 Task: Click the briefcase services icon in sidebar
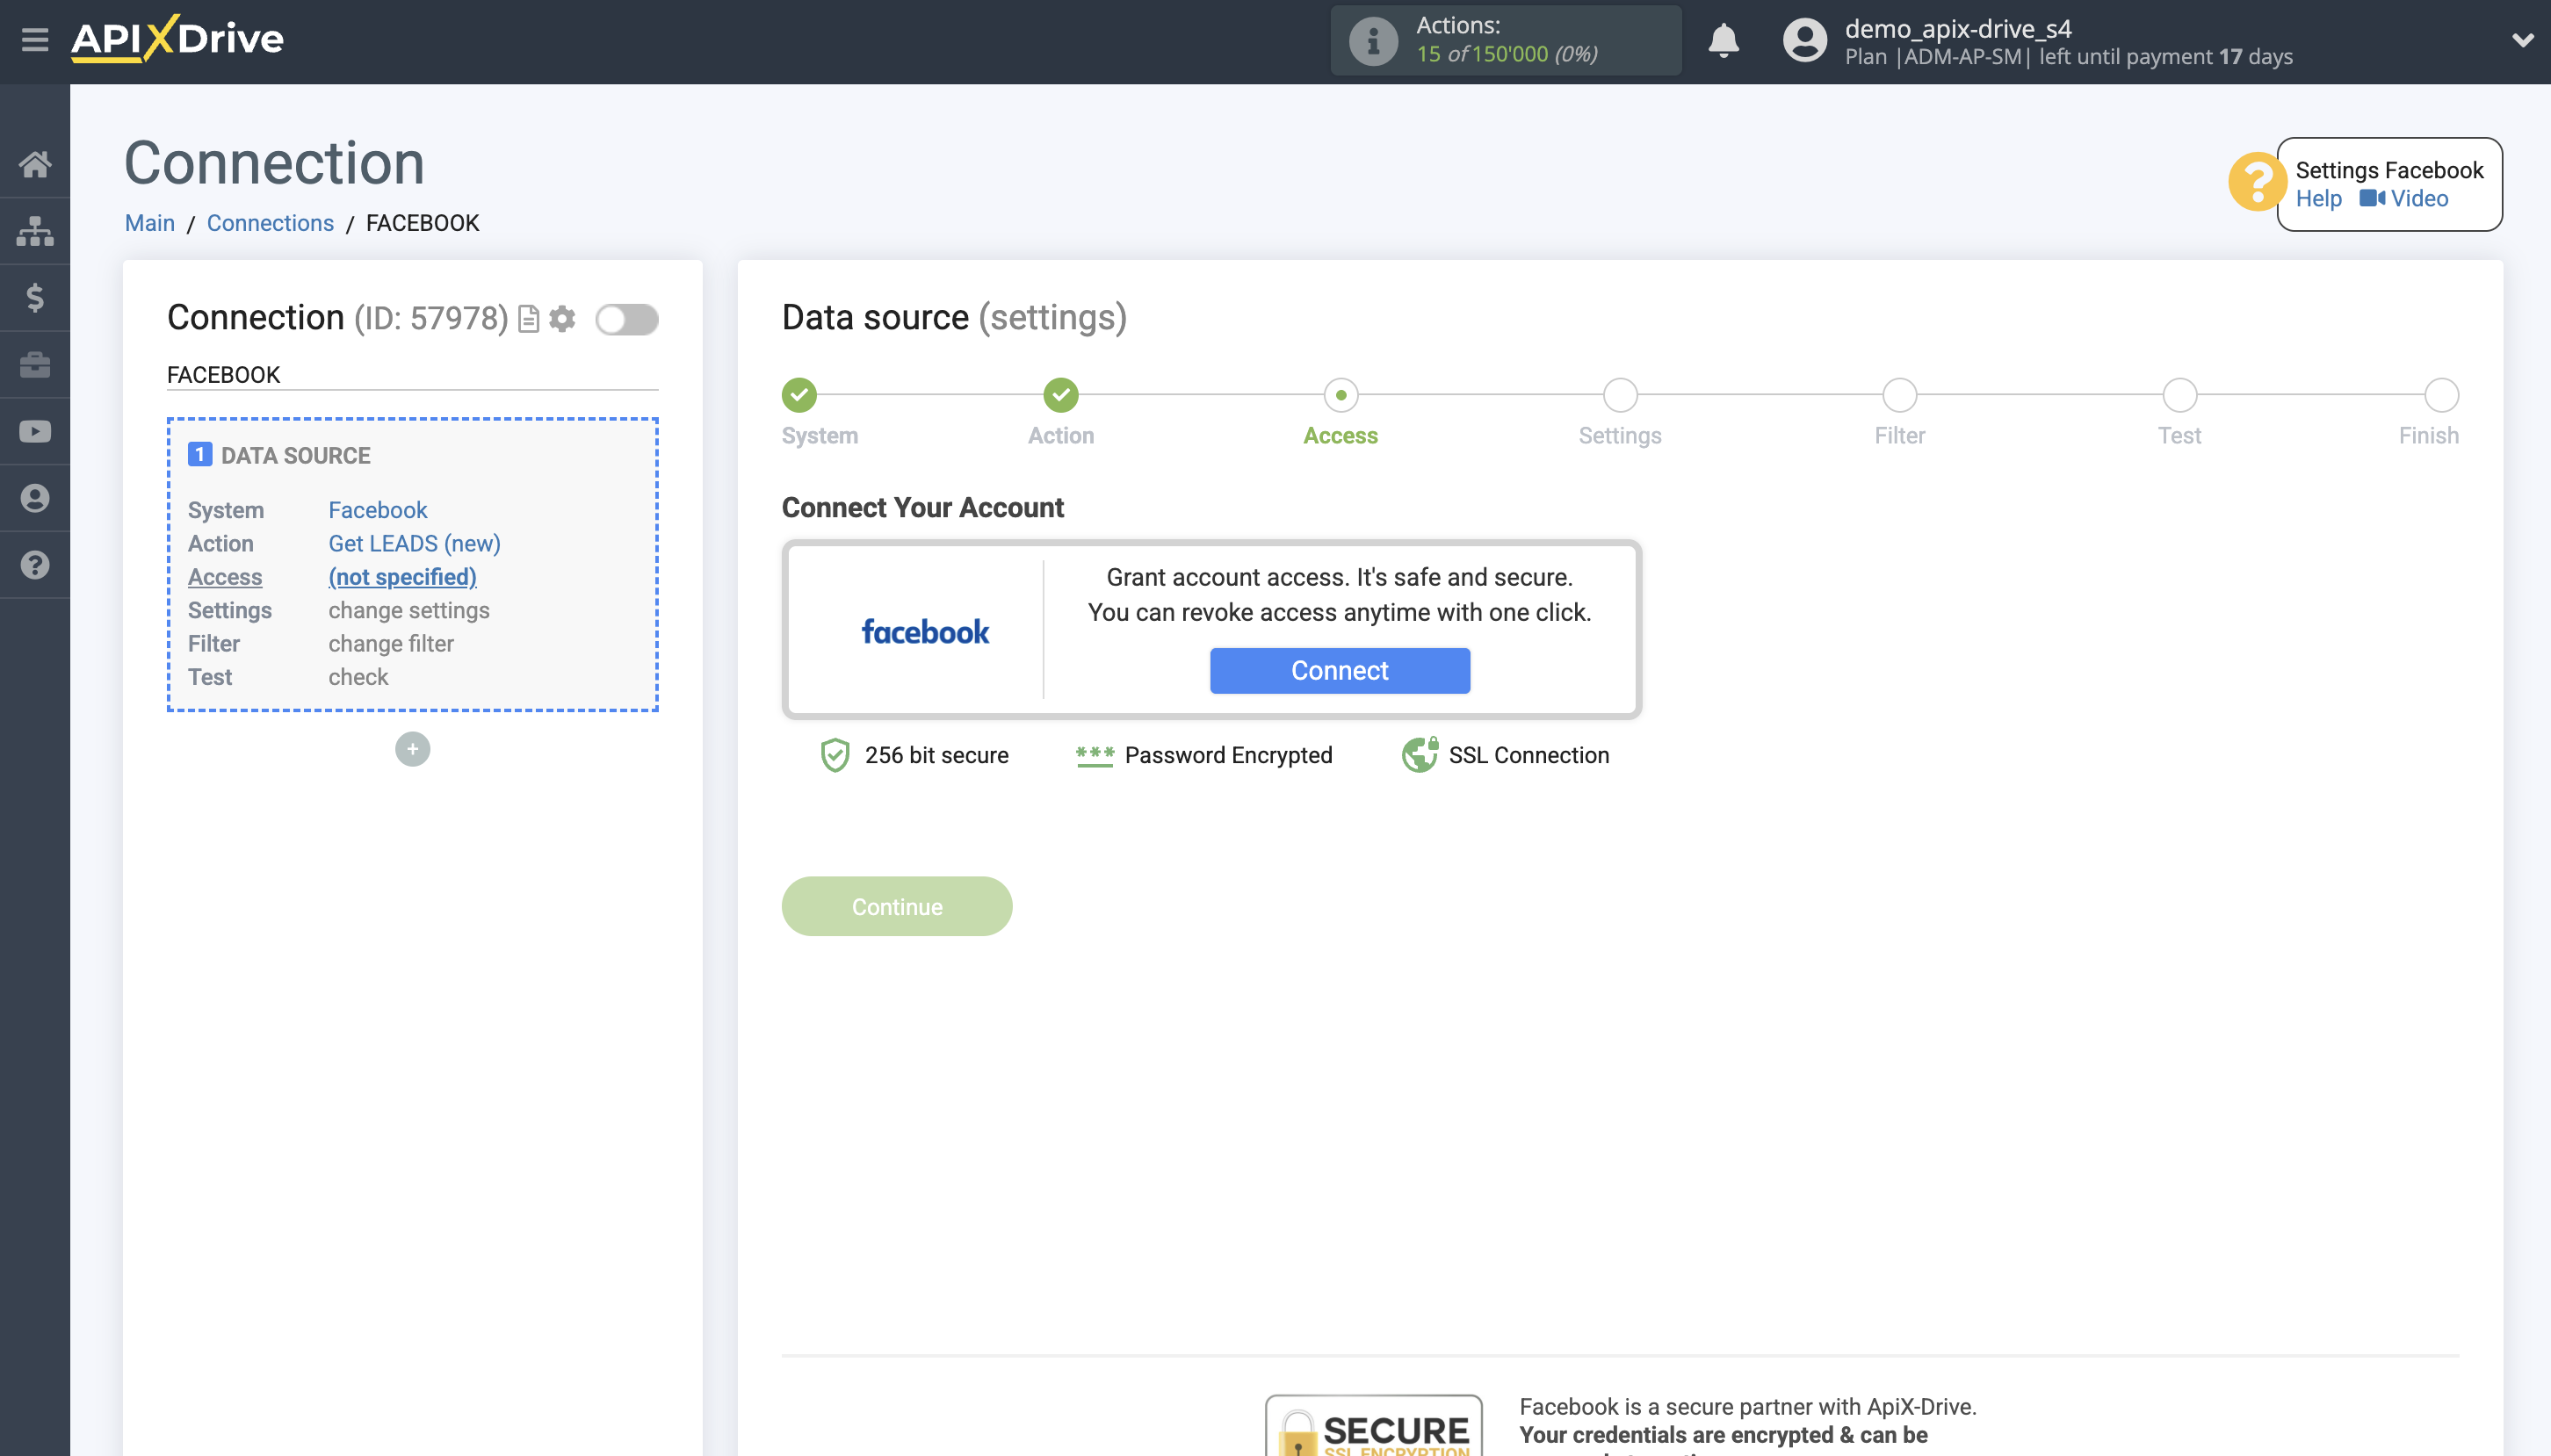(x=35, y=364)
